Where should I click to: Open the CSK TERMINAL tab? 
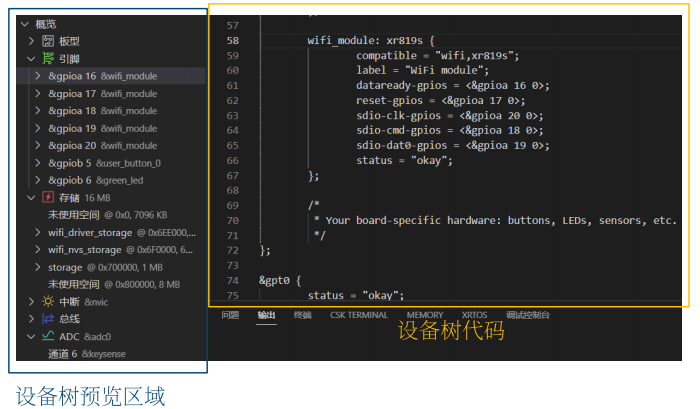tap(359, 315)
